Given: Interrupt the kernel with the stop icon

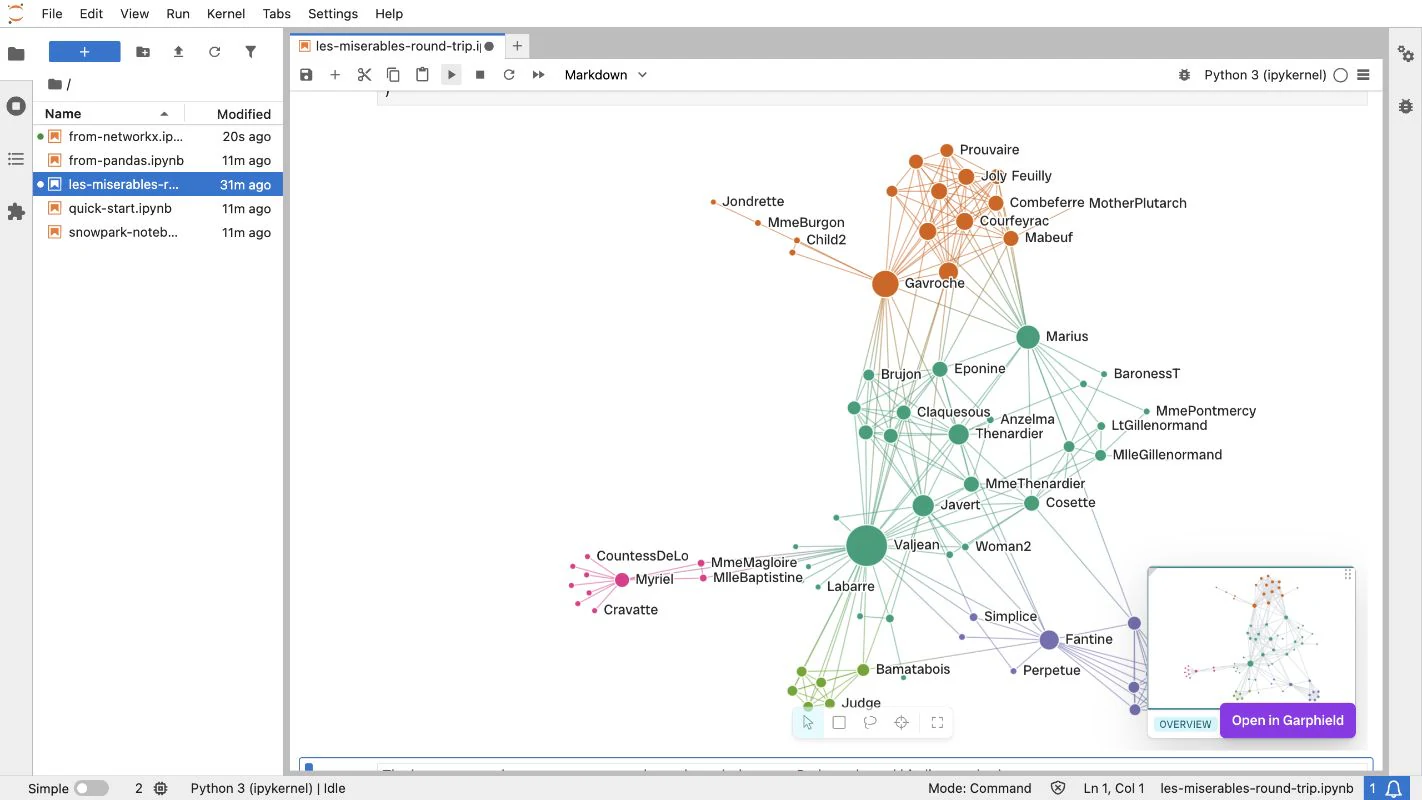Looking at the screenshot, I should tap(480, 75).
